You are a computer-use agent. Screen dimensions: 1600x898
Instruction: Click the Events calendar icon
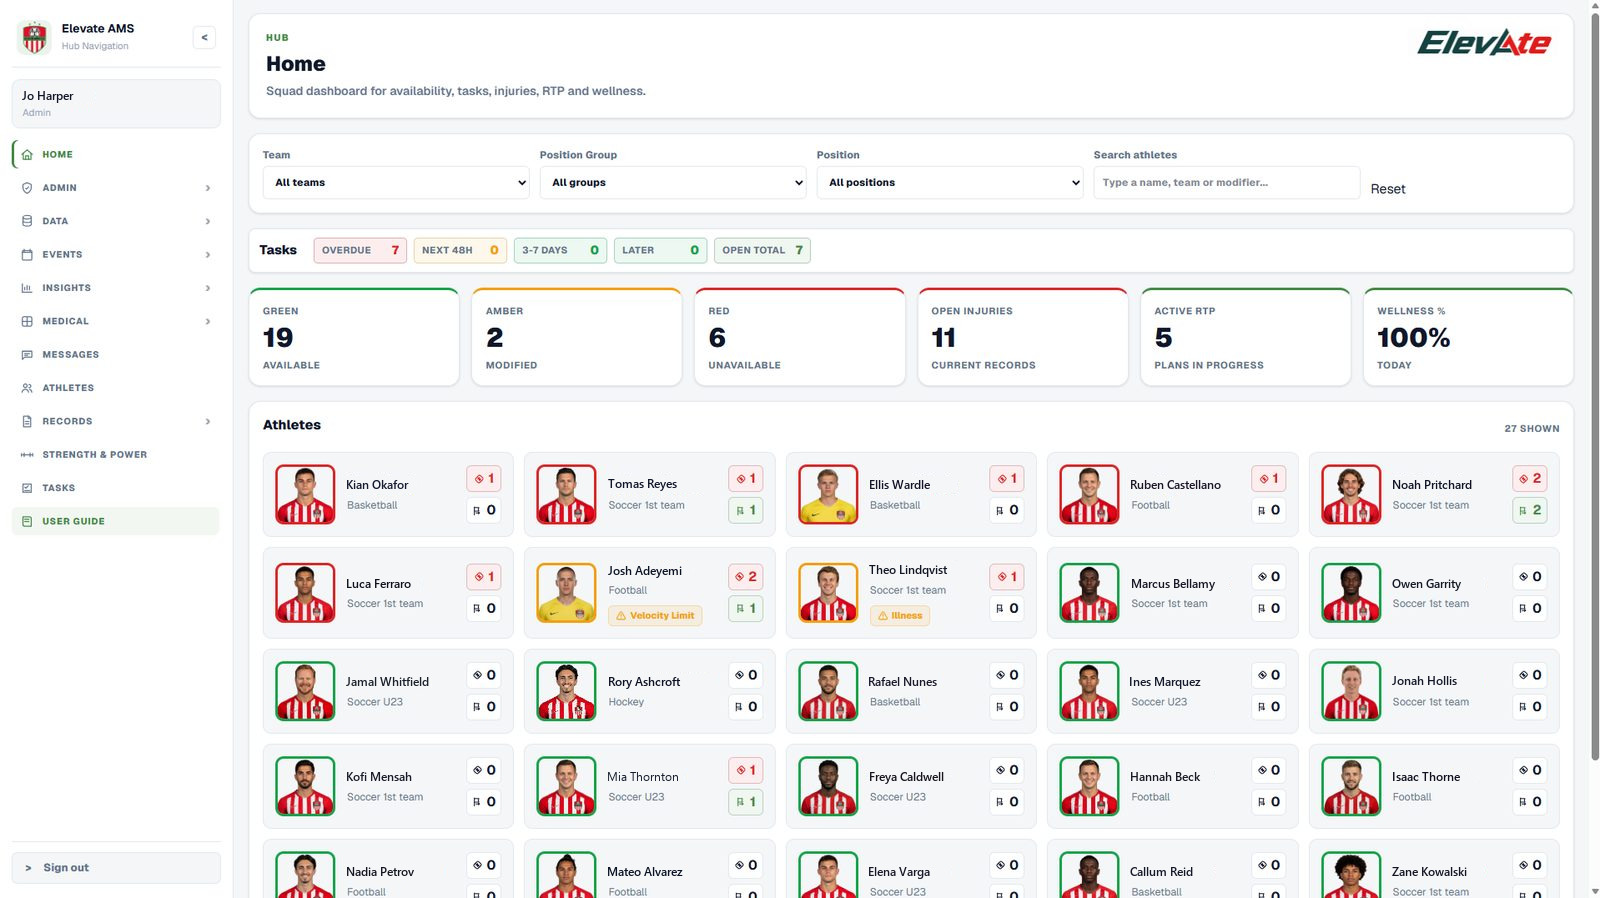(27, 255)
